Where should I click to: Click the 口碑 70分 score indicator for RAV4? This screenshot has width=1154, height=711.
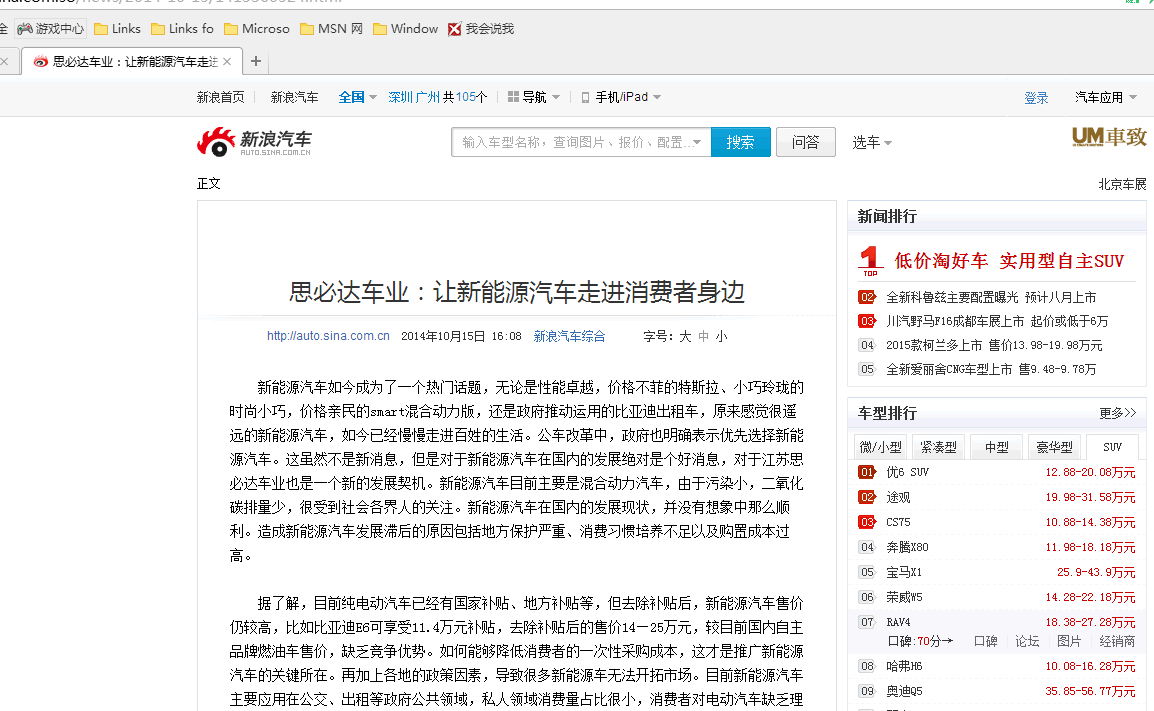[x=918, y=641]
